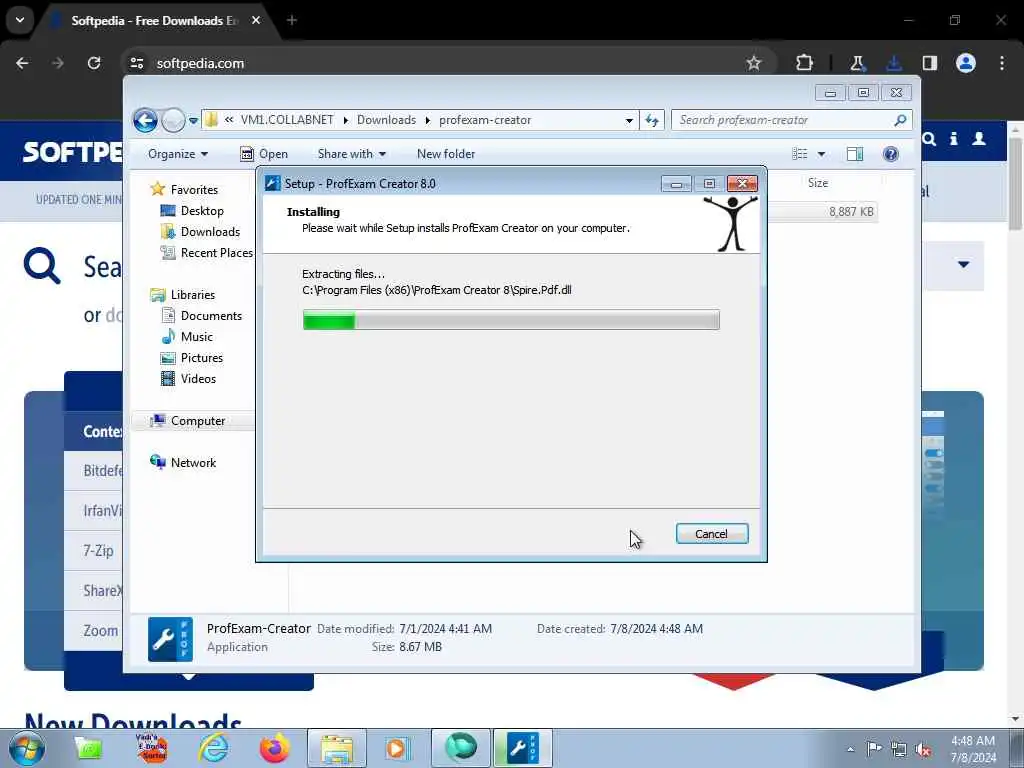Open Chrome profile avatar

coord(966,63)
